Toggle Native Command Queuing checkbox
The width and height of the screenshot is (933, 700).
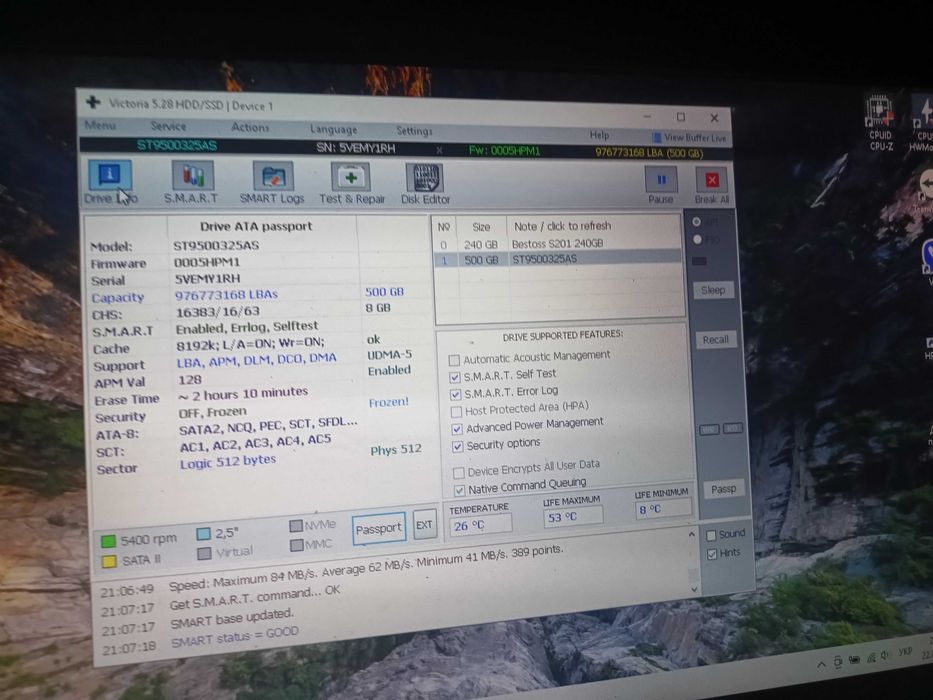point(459,490)
